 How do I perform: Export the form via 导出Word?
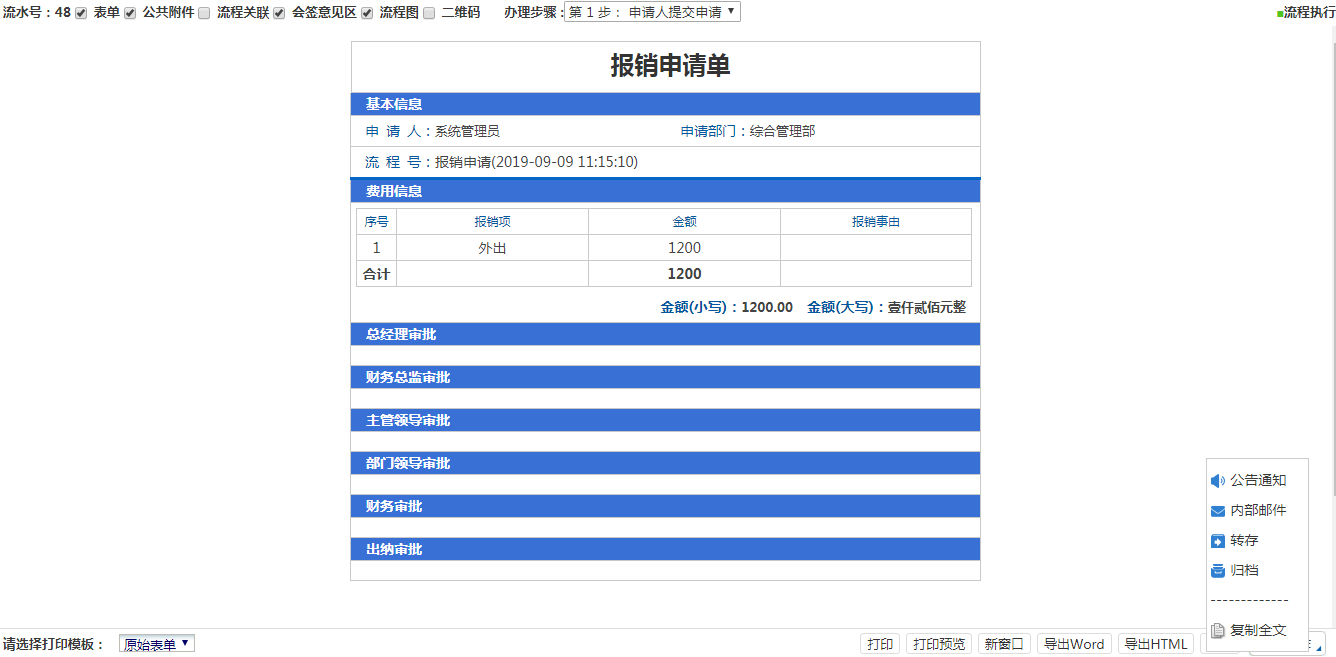pos(1074,644)
